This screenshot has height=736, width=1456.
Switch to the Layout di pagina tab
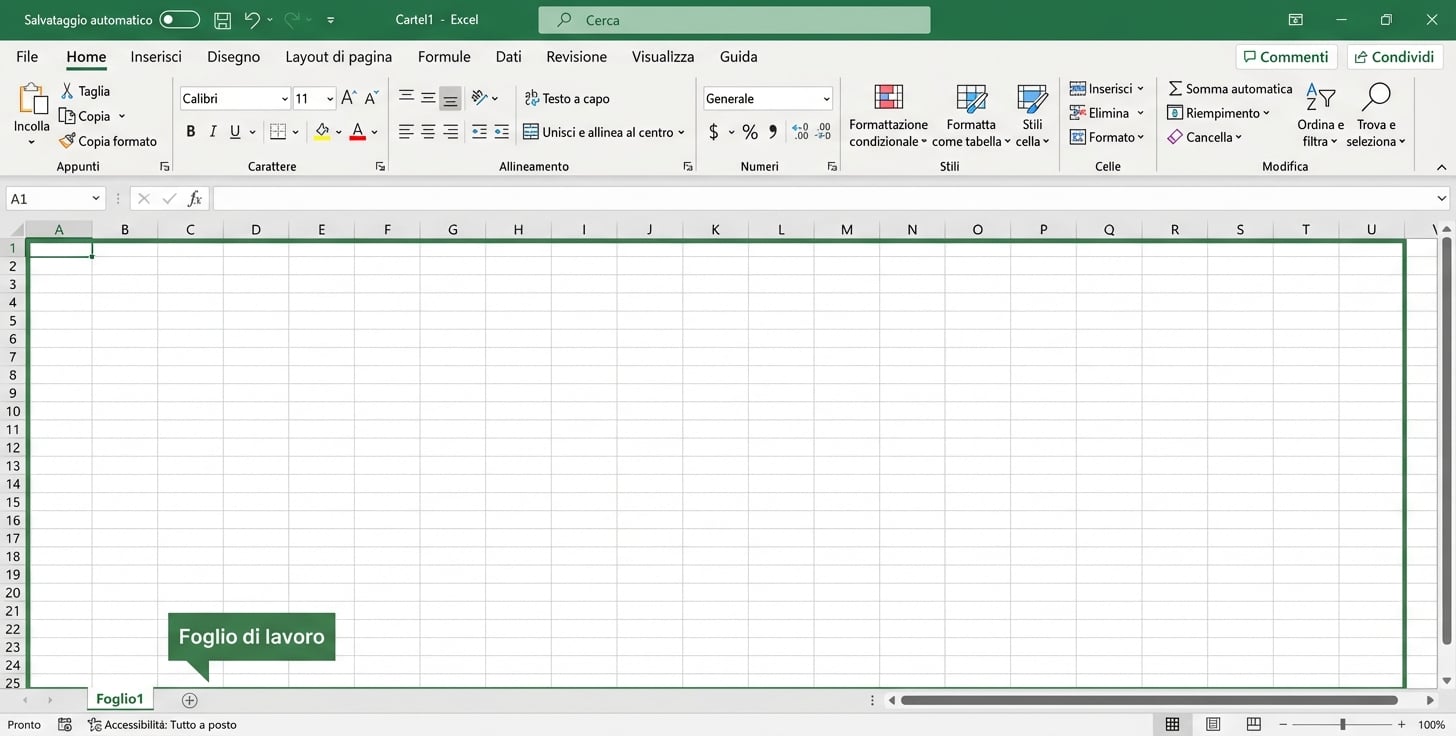pyautogui.click(x=339, y=57)
